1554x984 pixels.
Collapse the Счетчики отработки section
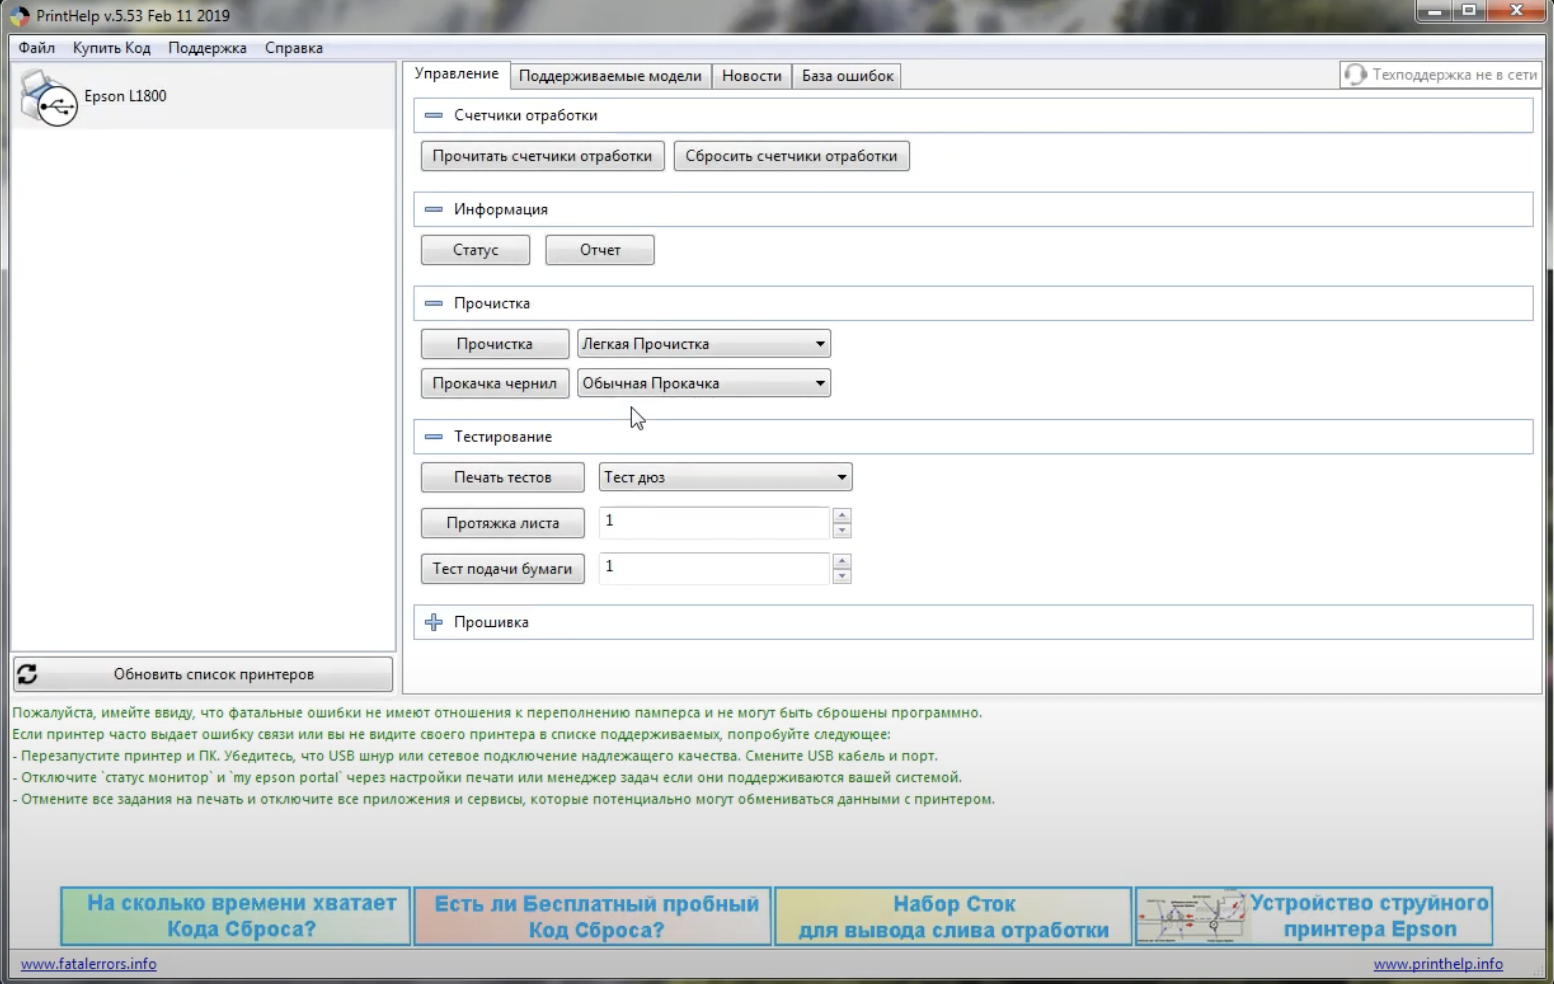click(433, 115)
